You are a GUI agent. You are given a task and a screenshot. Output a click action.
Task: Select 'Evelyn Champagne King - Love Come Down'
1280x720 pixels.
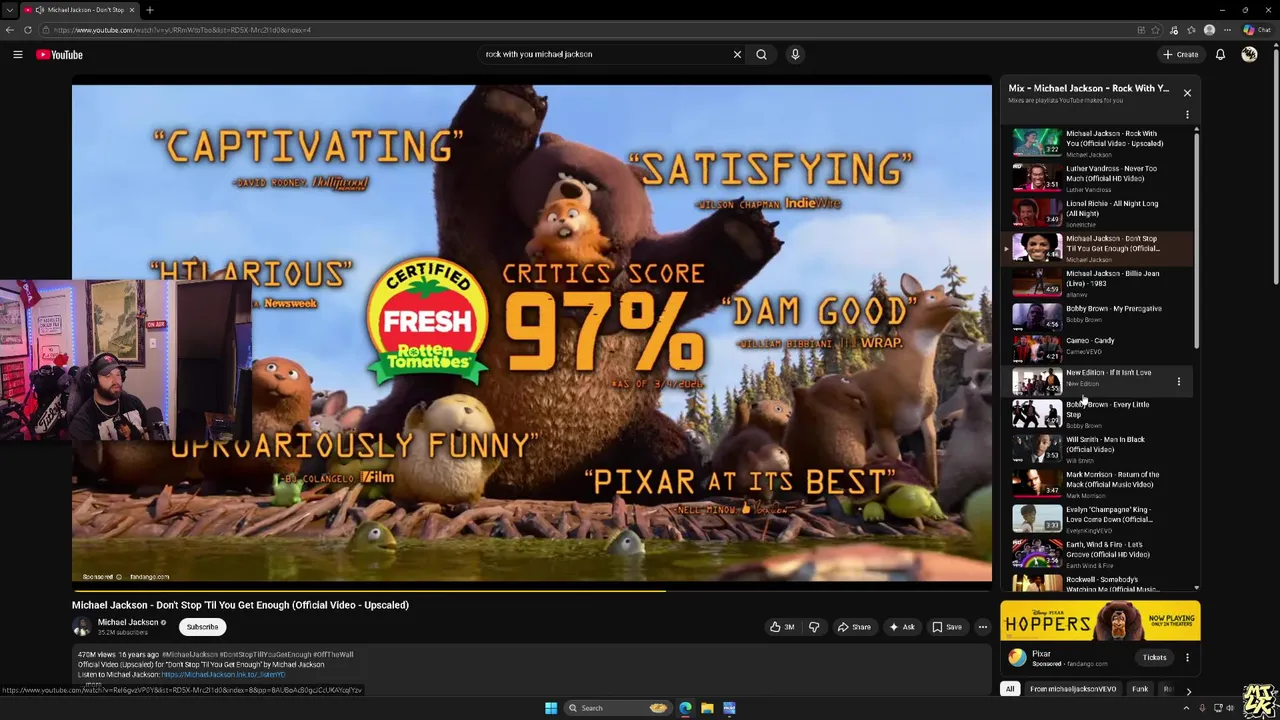click(1100, 518)
